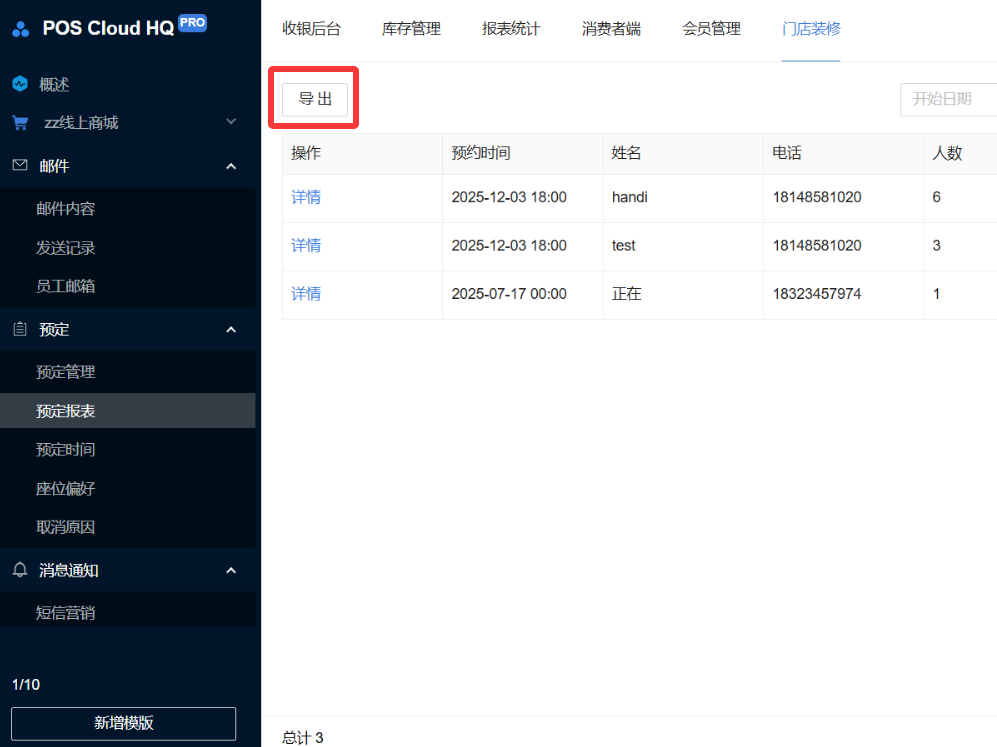Open 详情 link for handi's reservation
The height and width of the screenshot is (747, 997).
(306, 197)
